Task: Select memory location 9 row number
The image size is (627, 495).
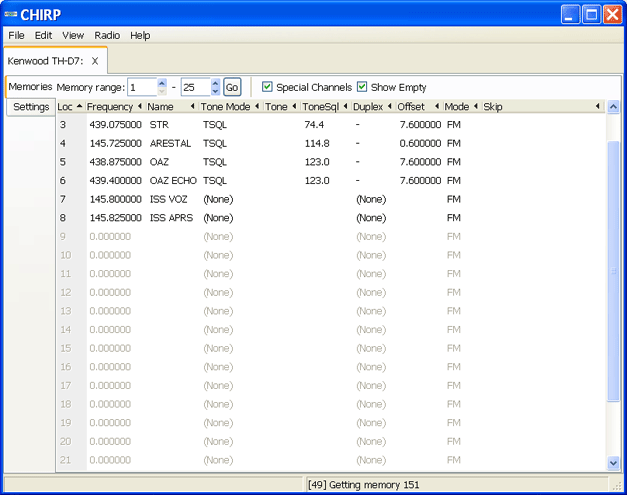Action: pos(63,237)
